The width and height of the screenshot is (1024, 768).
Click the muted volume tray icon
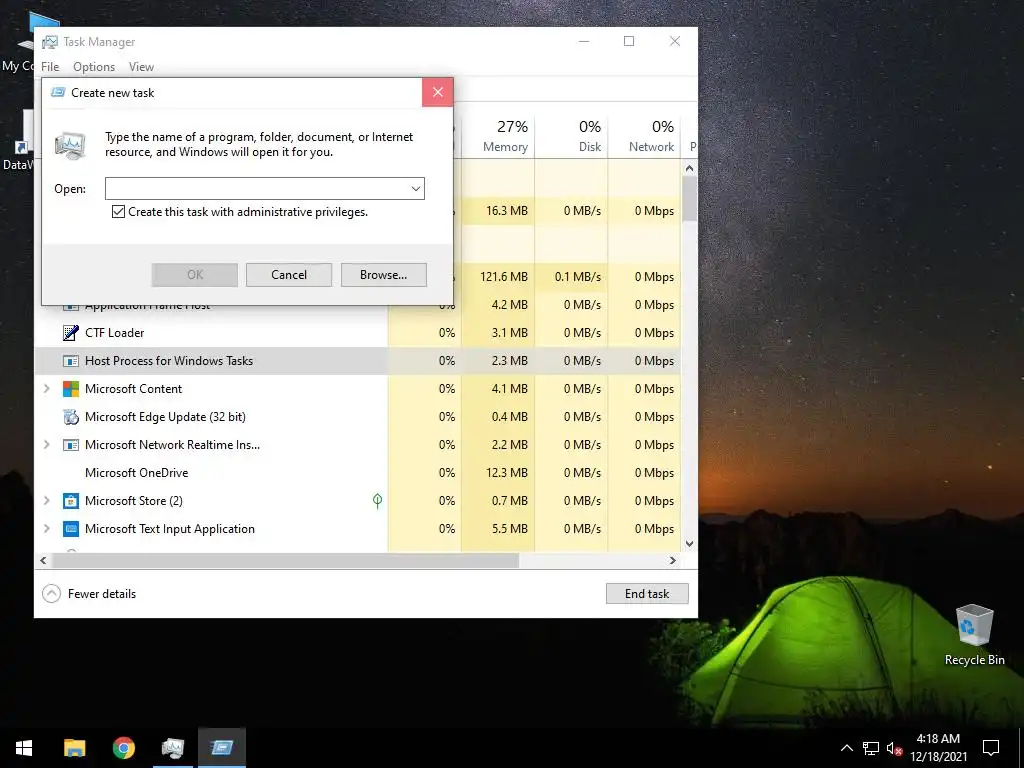(894, 748)
